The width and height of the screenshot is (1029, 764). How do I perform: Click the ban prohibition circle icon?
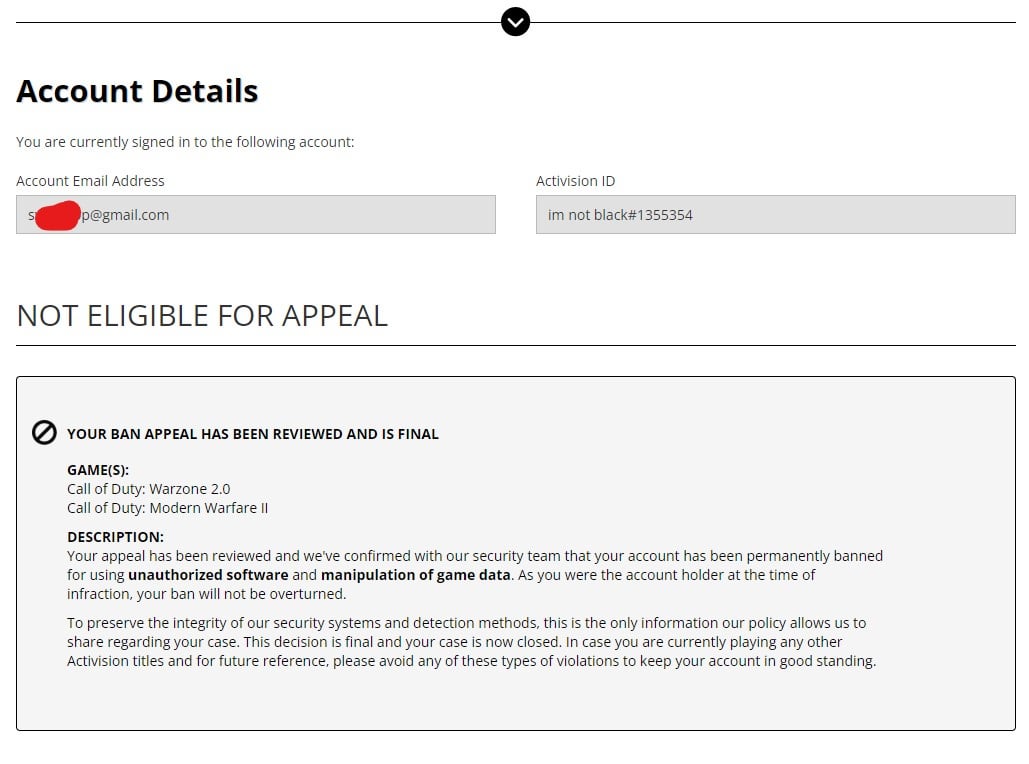pyautogui.click(x=44, y=433)
